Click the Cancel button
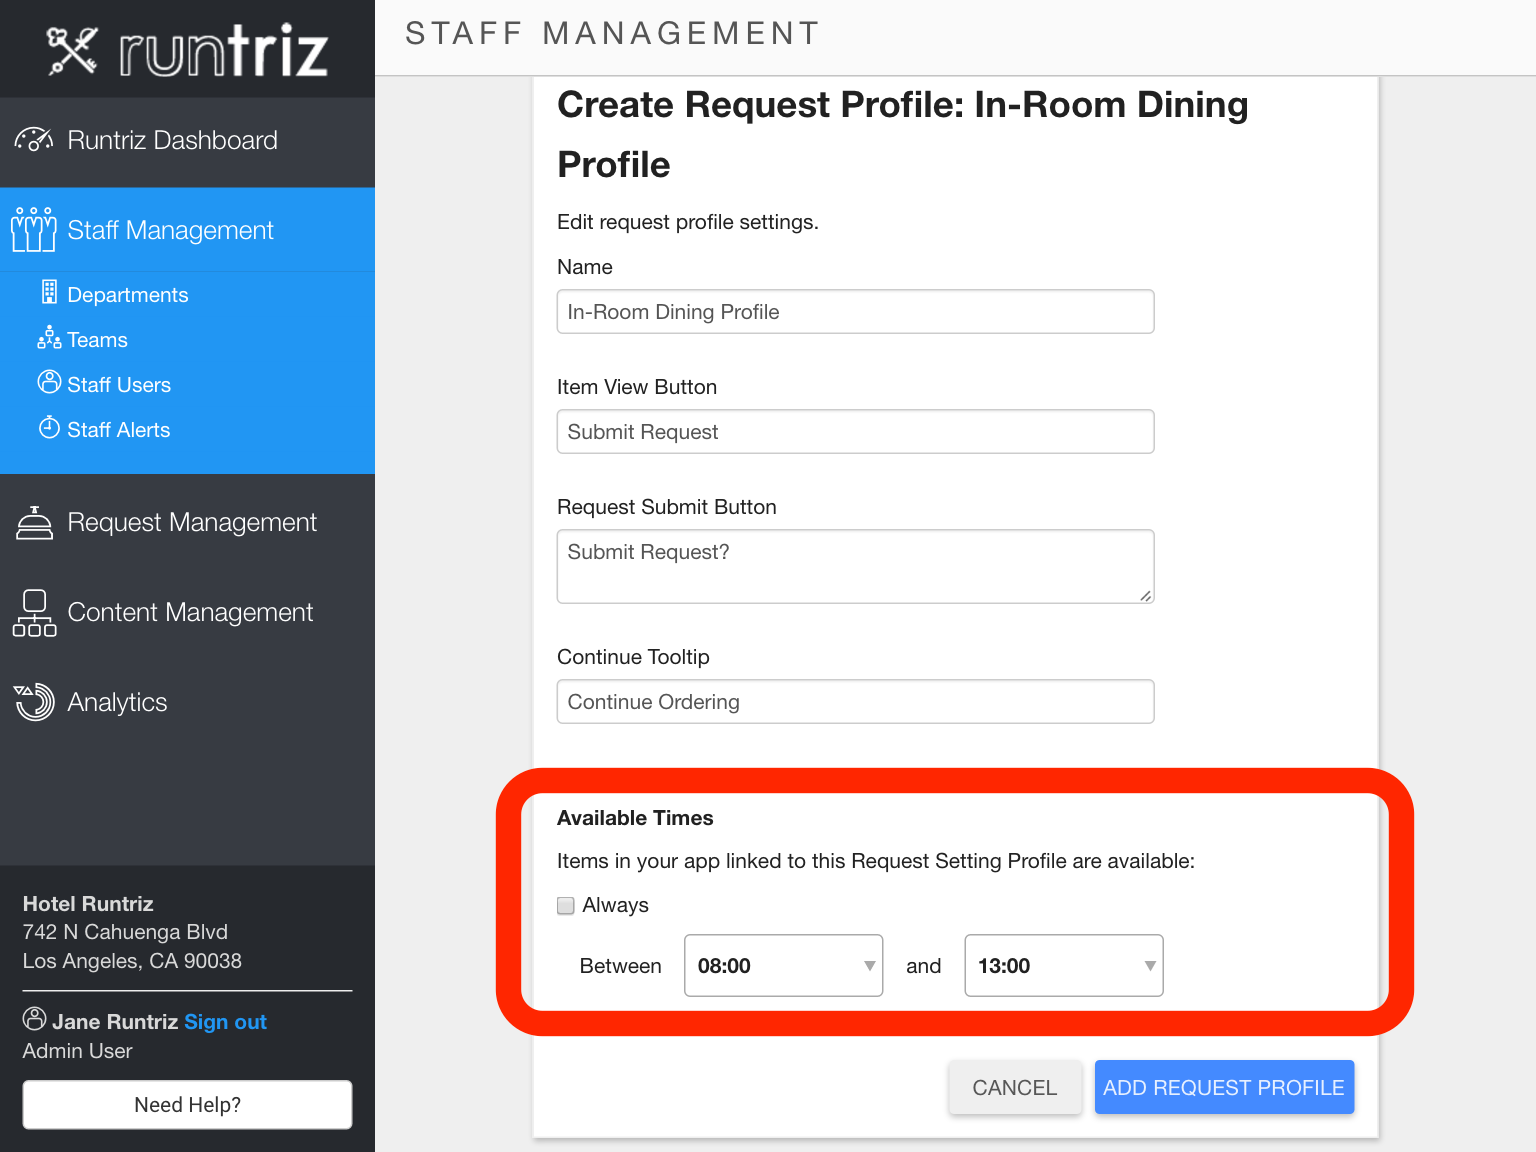Viewport: 1536px width, 1152px height. [x=1015, y=1087]
